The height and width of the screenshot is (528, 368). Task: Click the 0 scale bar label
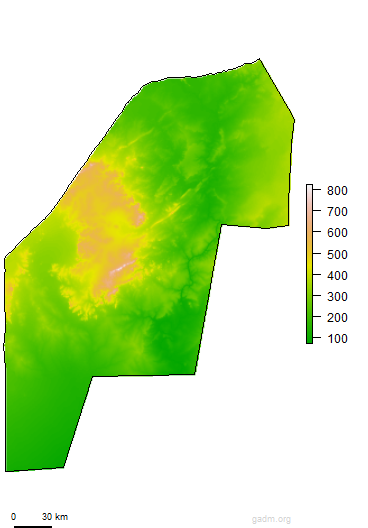coord(13,517)
